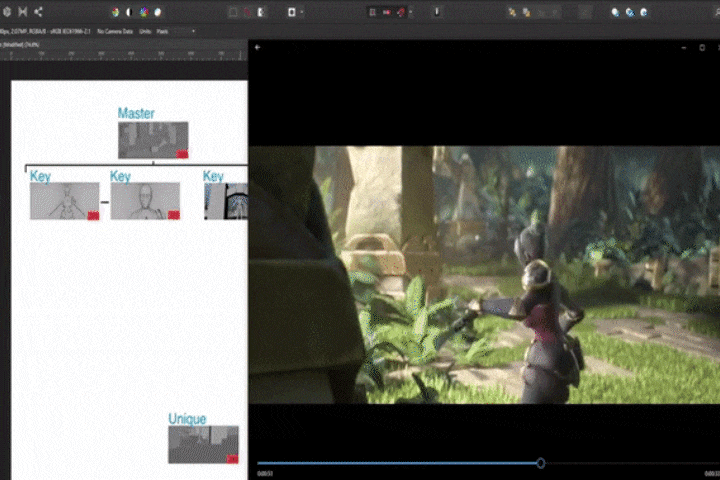
Task: Click the Unique heading text
Action: coord(187,418)
